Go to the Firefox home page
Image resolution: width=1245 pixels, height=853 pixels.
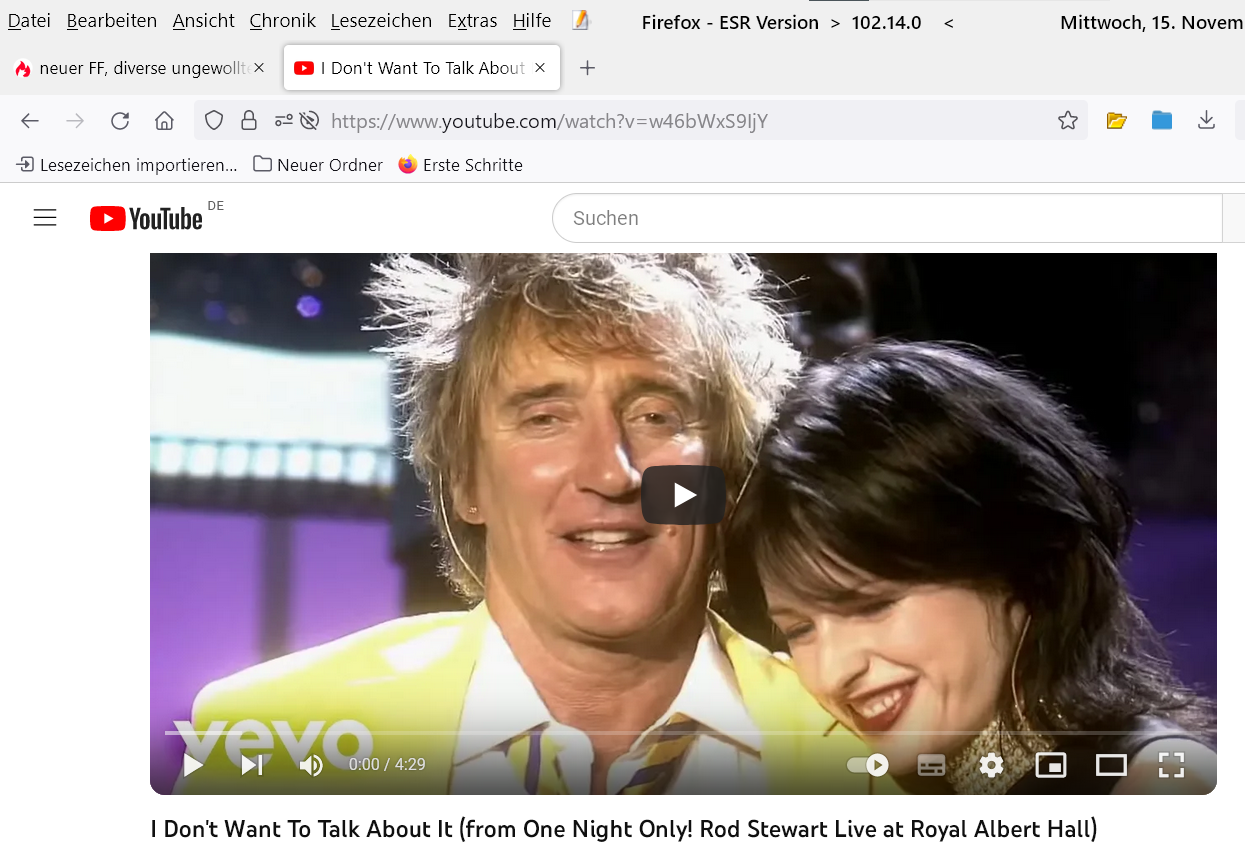(x=165, y=121)
